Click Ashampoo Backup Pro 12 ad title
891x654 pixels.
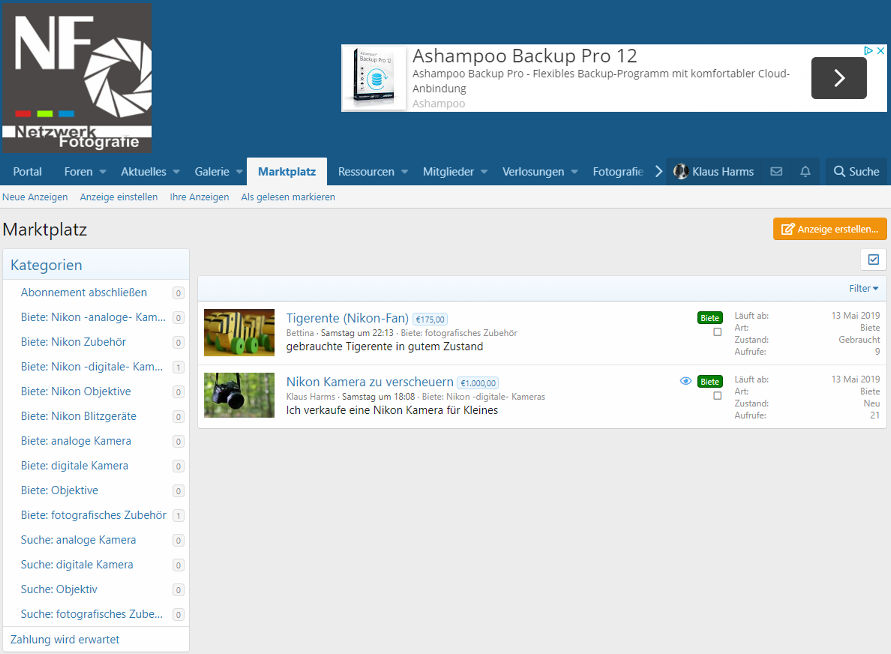pos(524,56)
